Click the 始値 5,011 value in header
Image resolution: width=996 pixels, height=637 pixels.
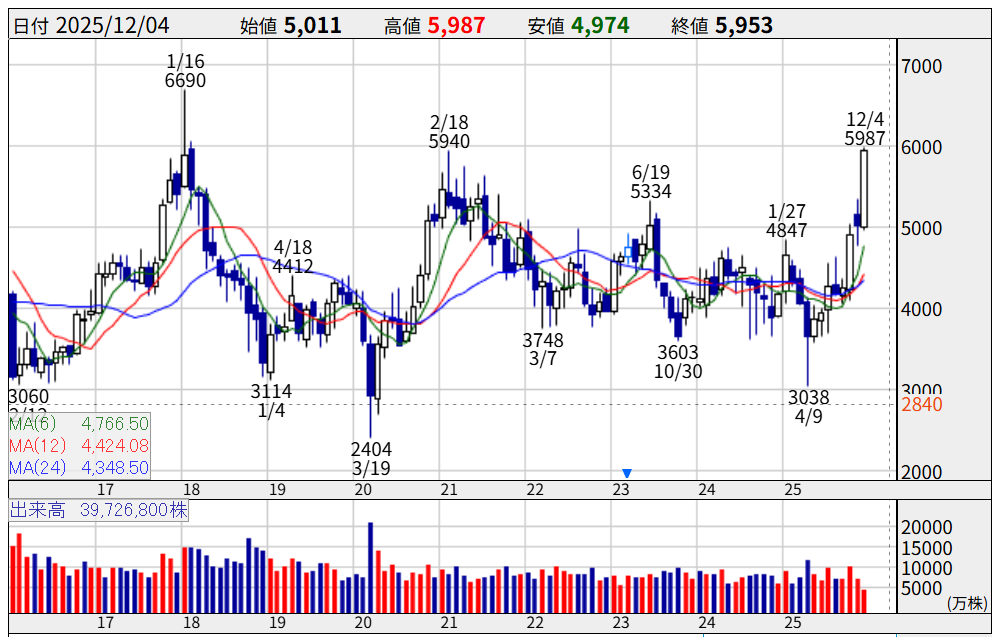point(312,26)
